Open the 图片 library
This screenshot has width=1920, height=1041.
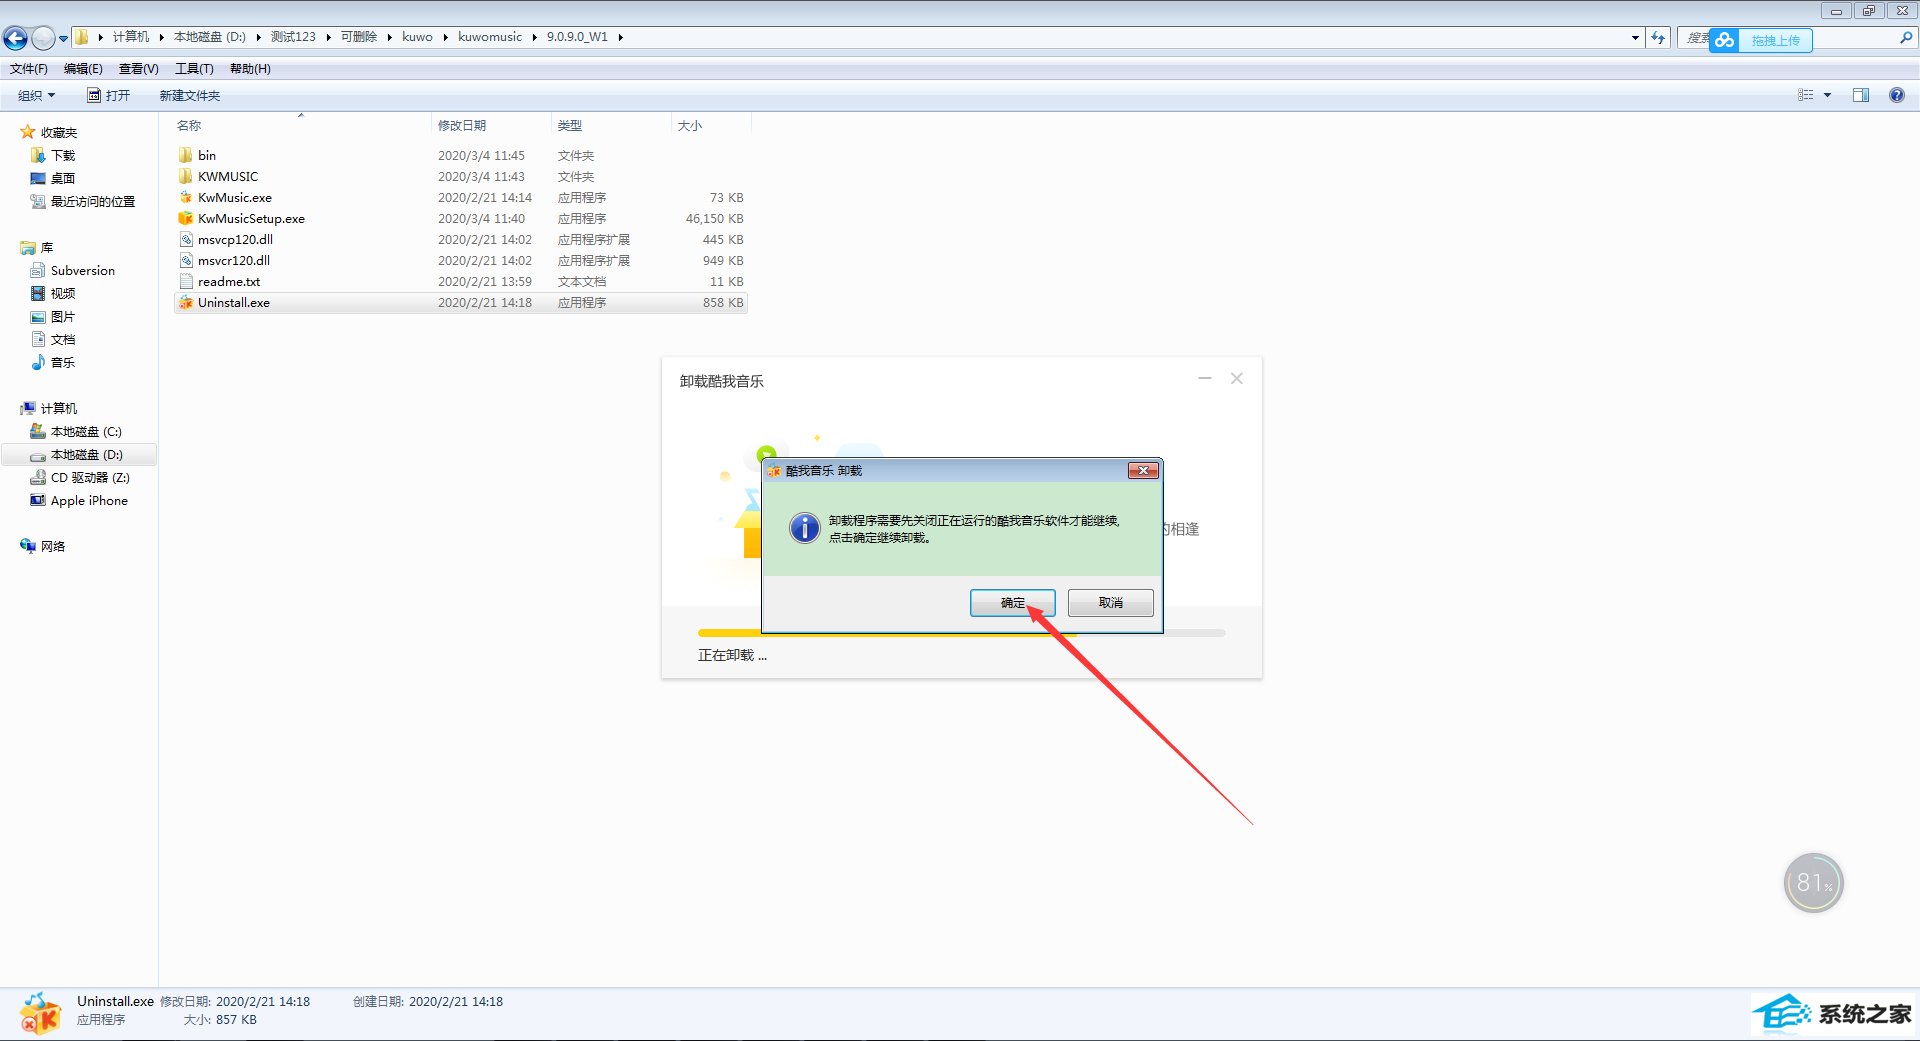tap(63, 317)
